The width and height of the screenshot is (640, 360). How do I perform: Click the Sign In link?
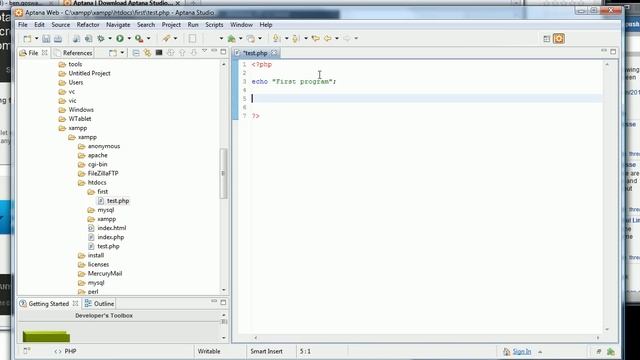point(522,351)
